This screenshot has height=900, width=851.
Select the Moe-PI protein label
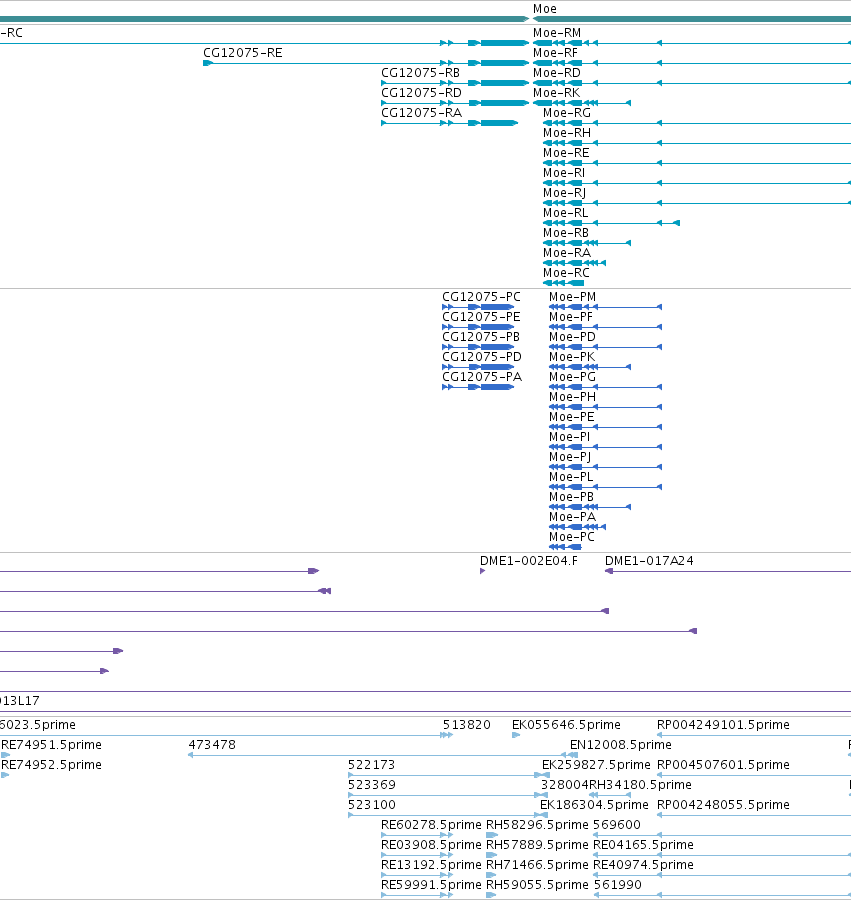click(569, 437)
